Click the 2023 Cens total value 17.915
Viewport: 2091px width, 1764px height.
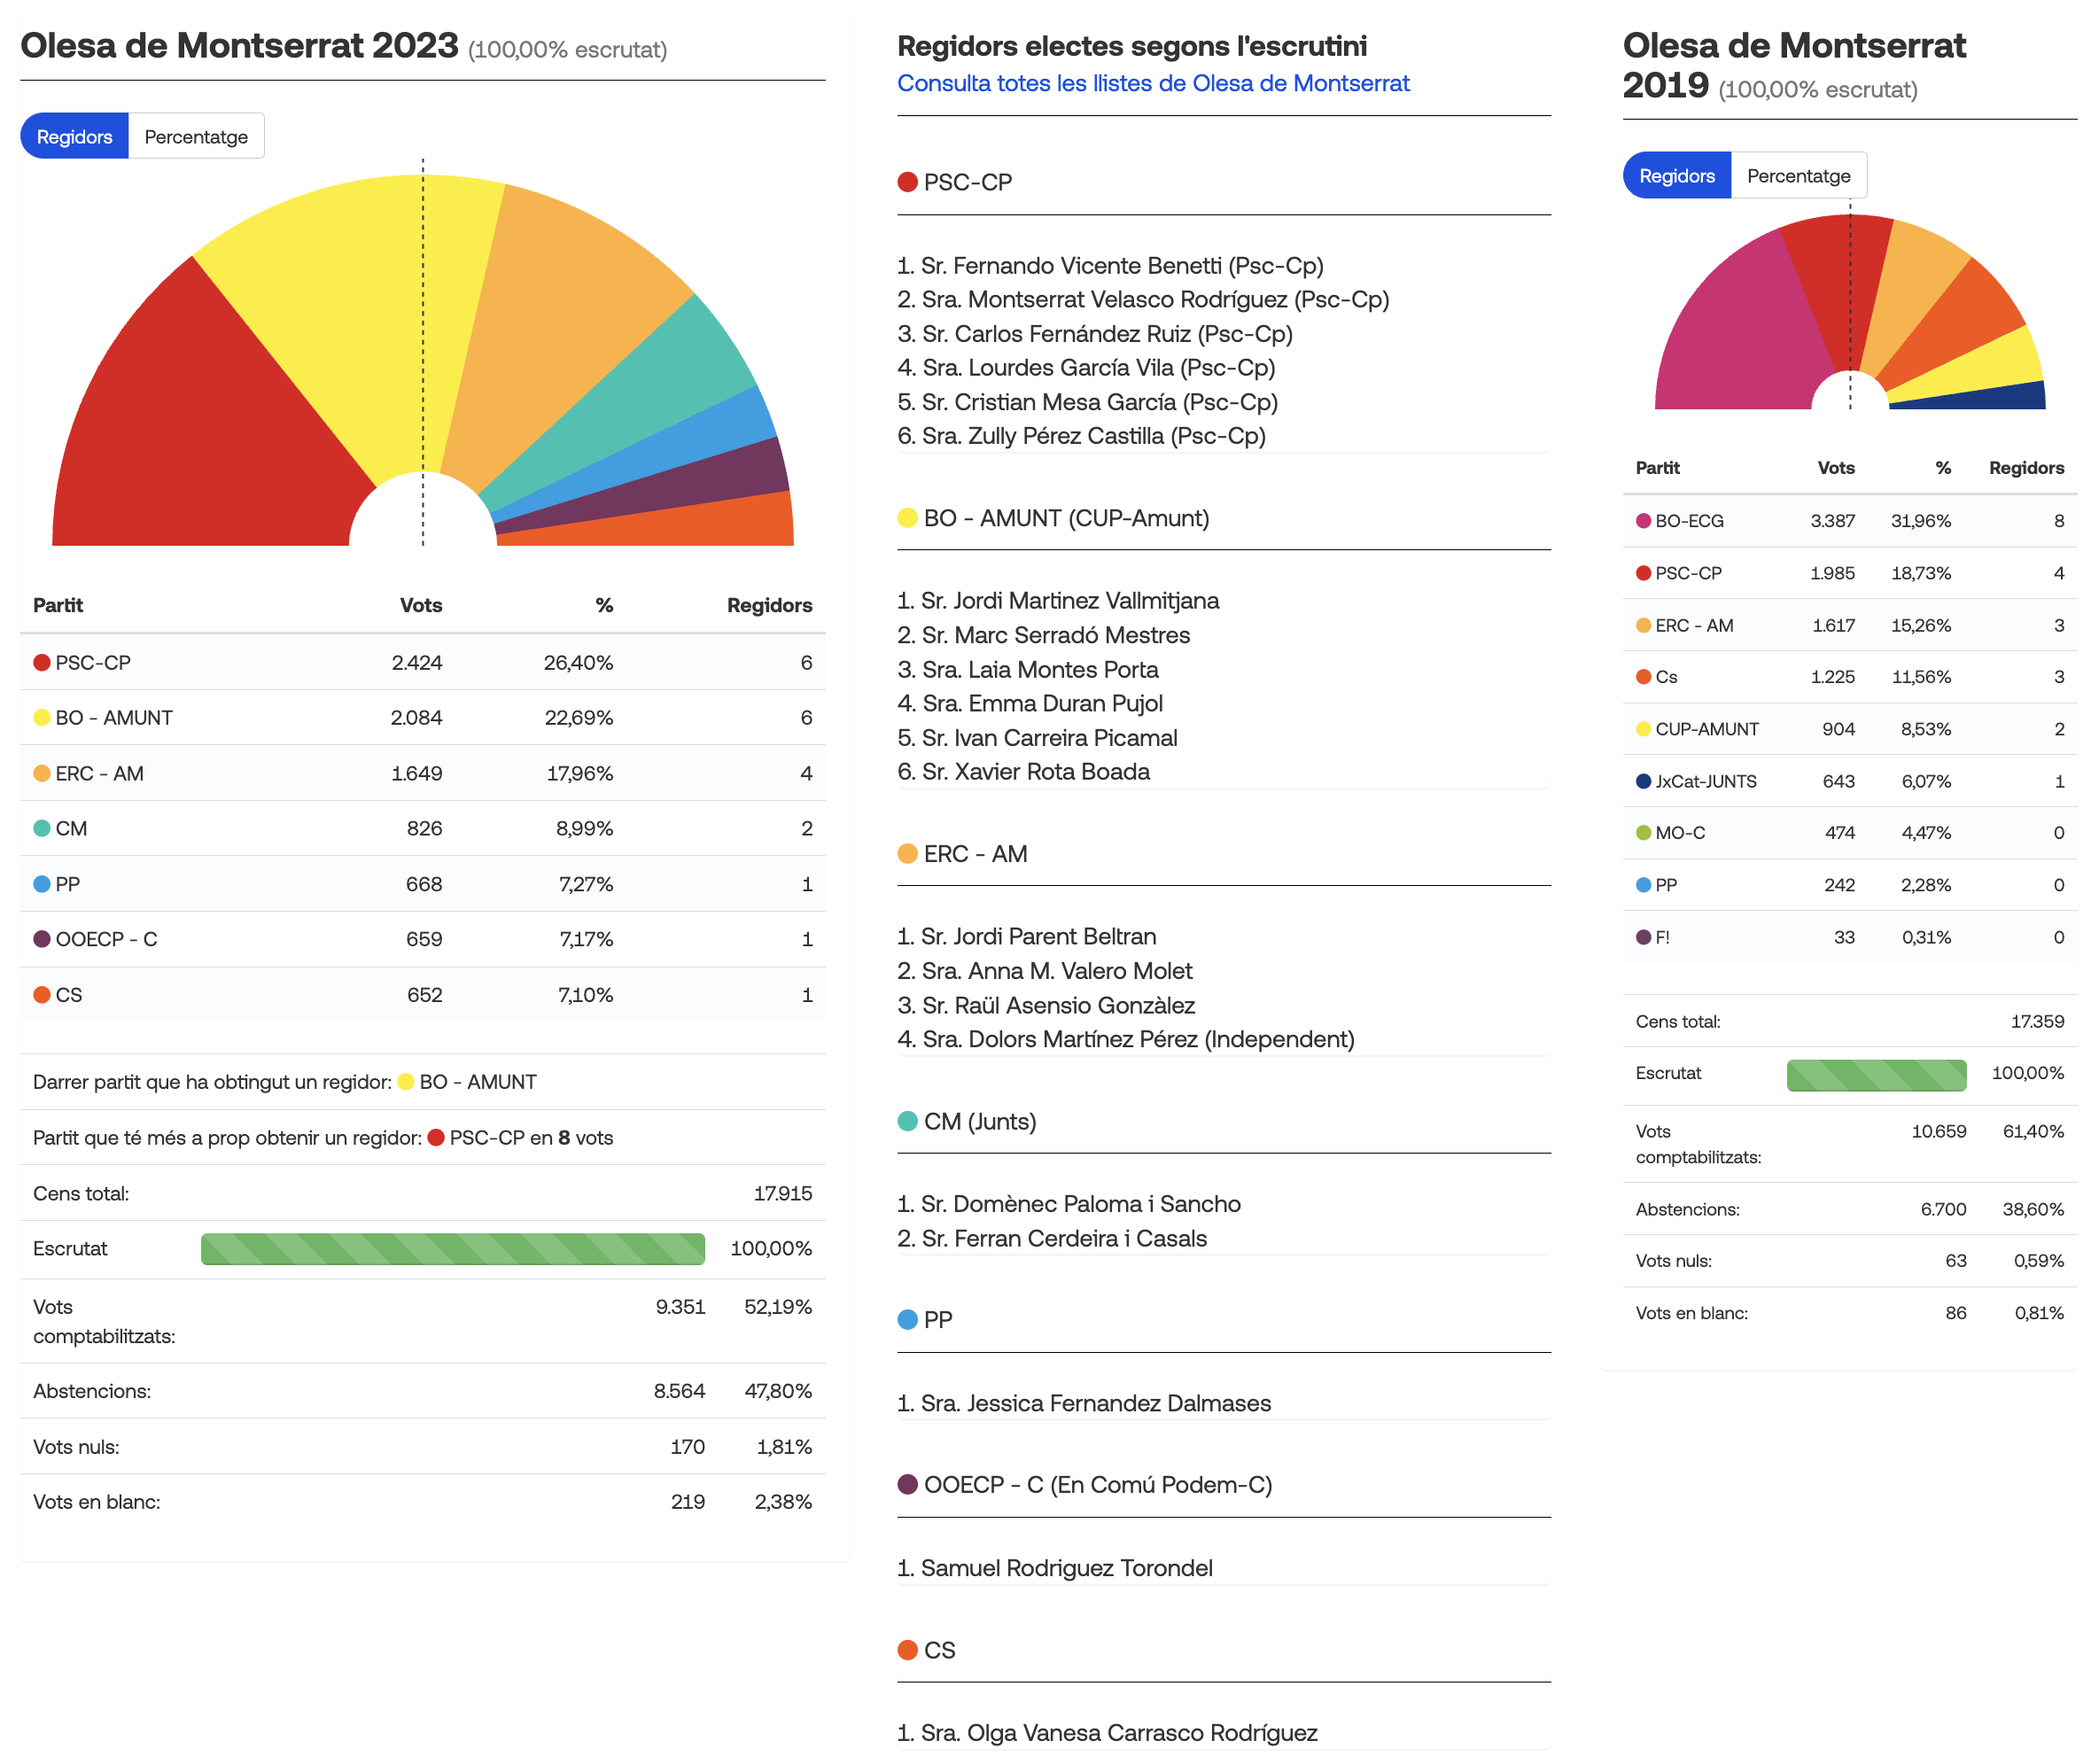click(782, 1193)
